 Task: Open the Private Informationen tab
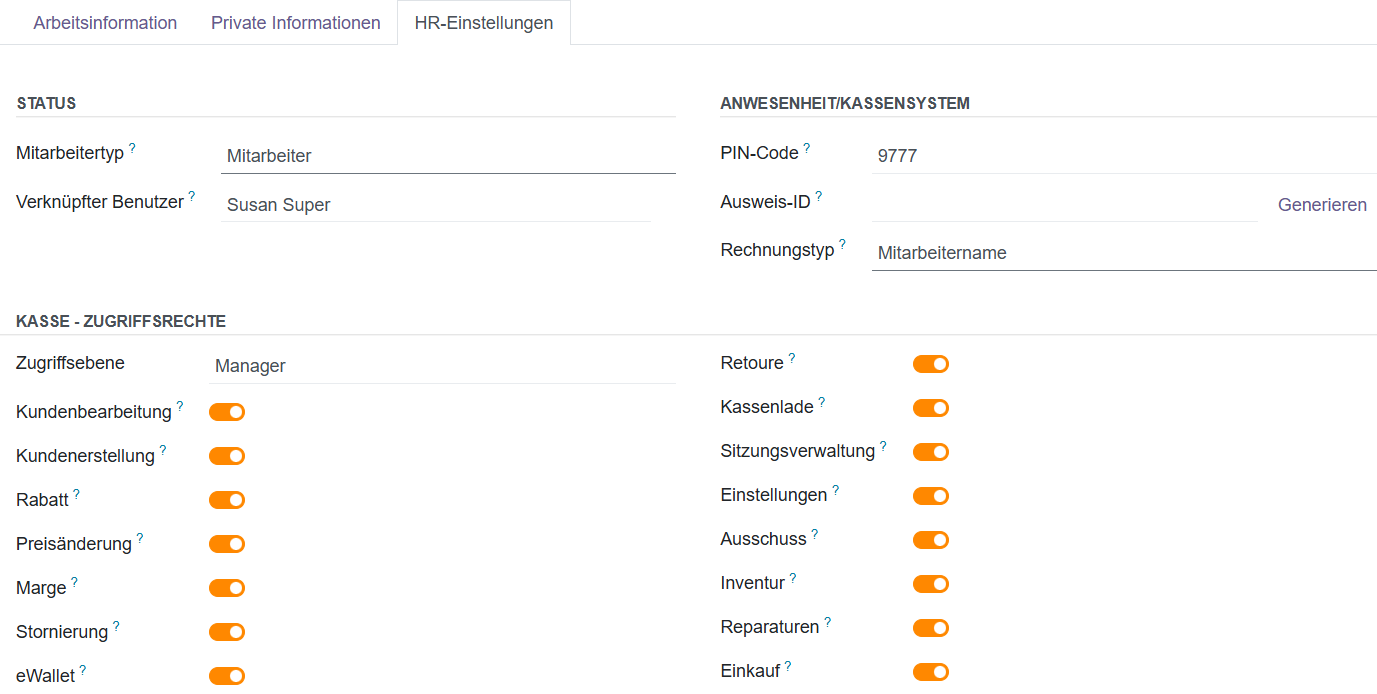[295, 23]
